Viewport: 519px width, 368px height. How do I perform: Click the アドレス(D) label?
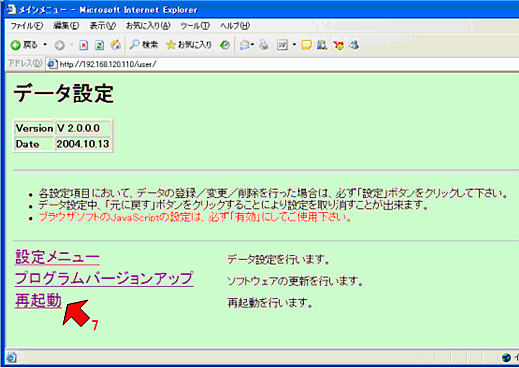coord(25,64)
